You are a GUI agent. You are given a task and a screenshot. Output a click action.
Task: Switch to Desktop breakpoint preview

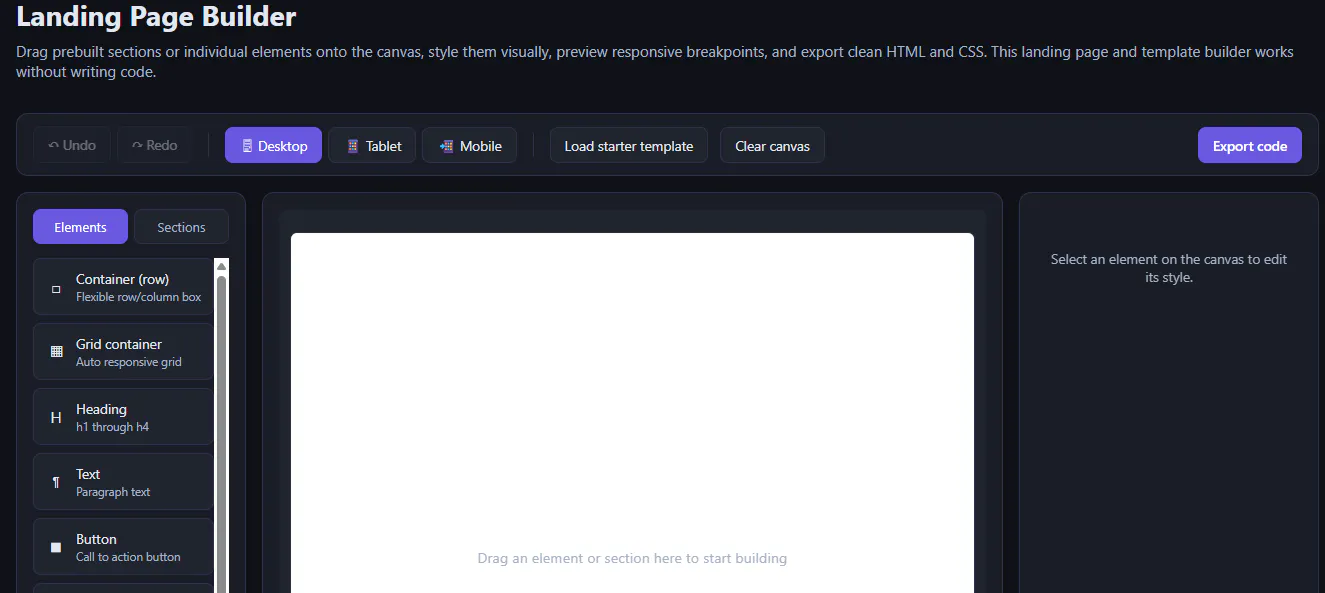click(273, 145)
